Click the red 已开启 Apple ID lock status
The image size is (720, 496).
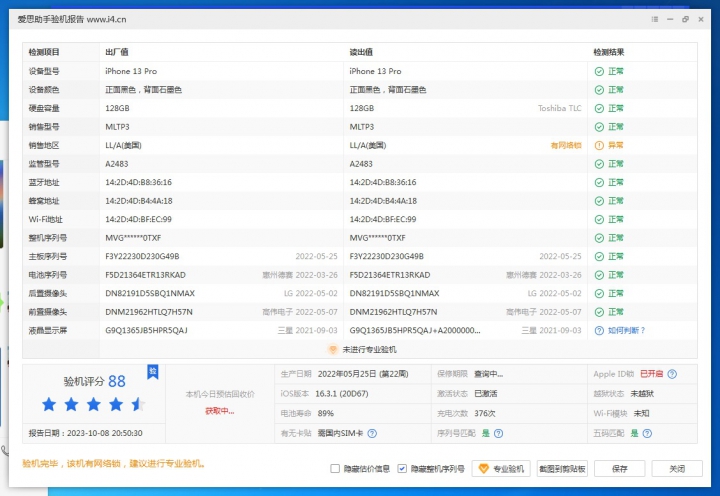pos(652,374)
